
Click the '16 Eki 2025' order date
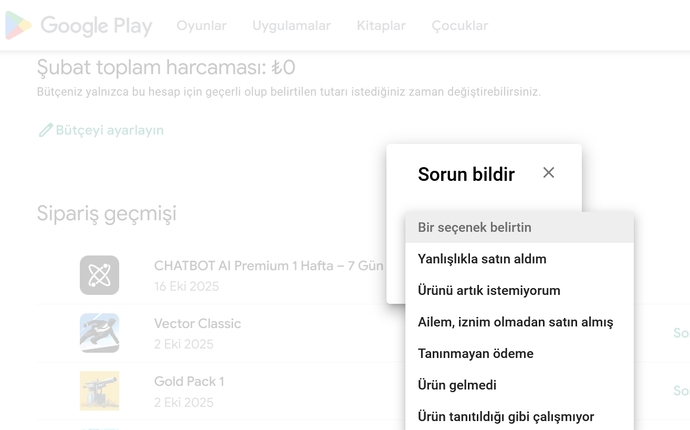[x=187, y=287]
